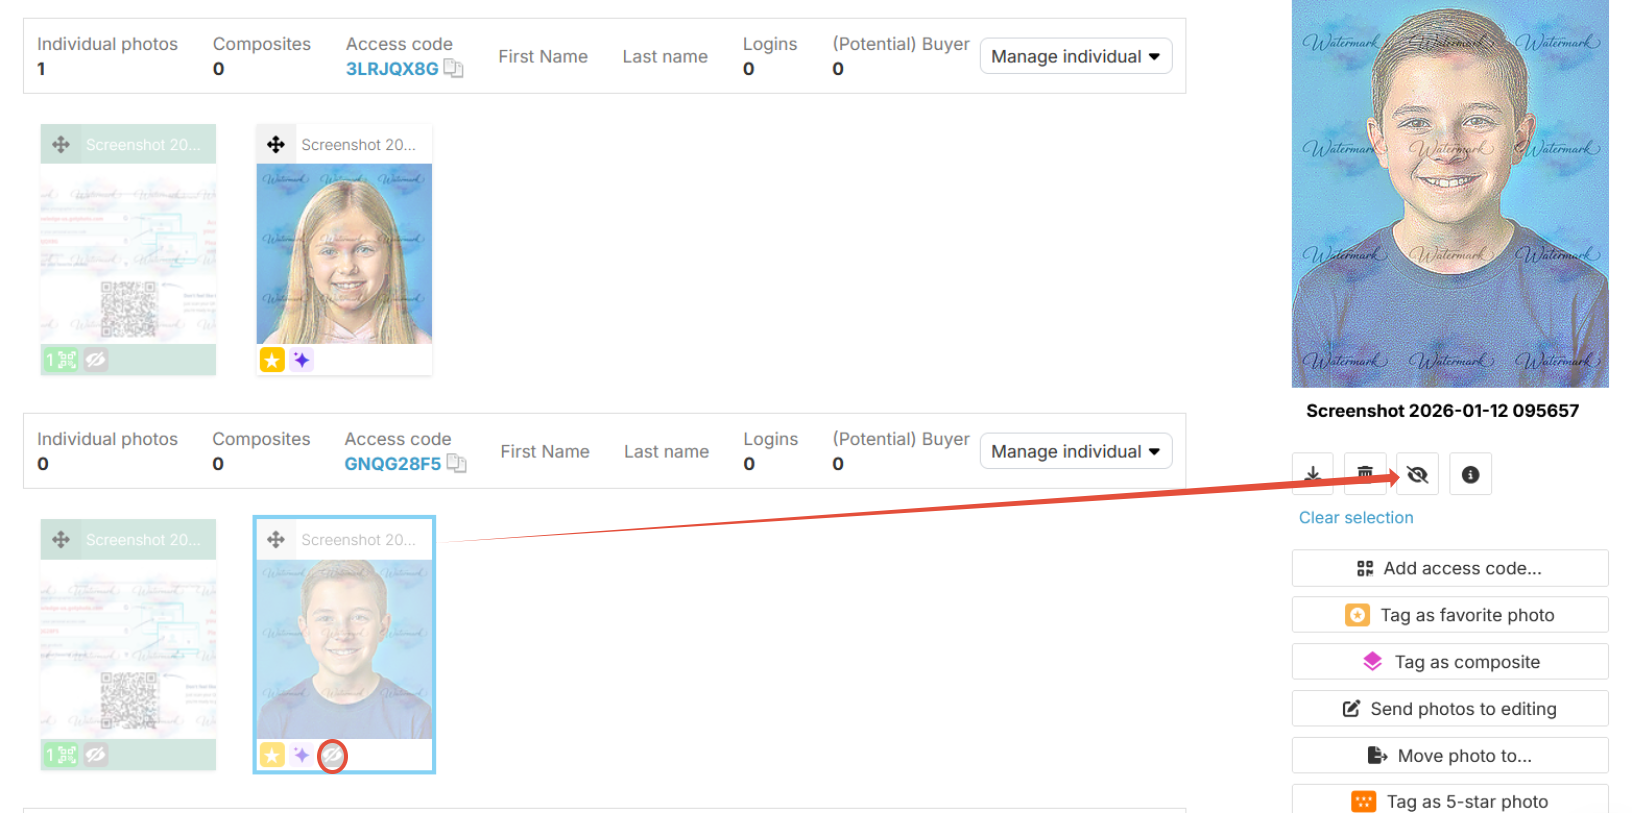The height and width of the screenshot is (813, 1632).
Task: Click Last name field in GNQG28F5 row
Action: [666, 452]
